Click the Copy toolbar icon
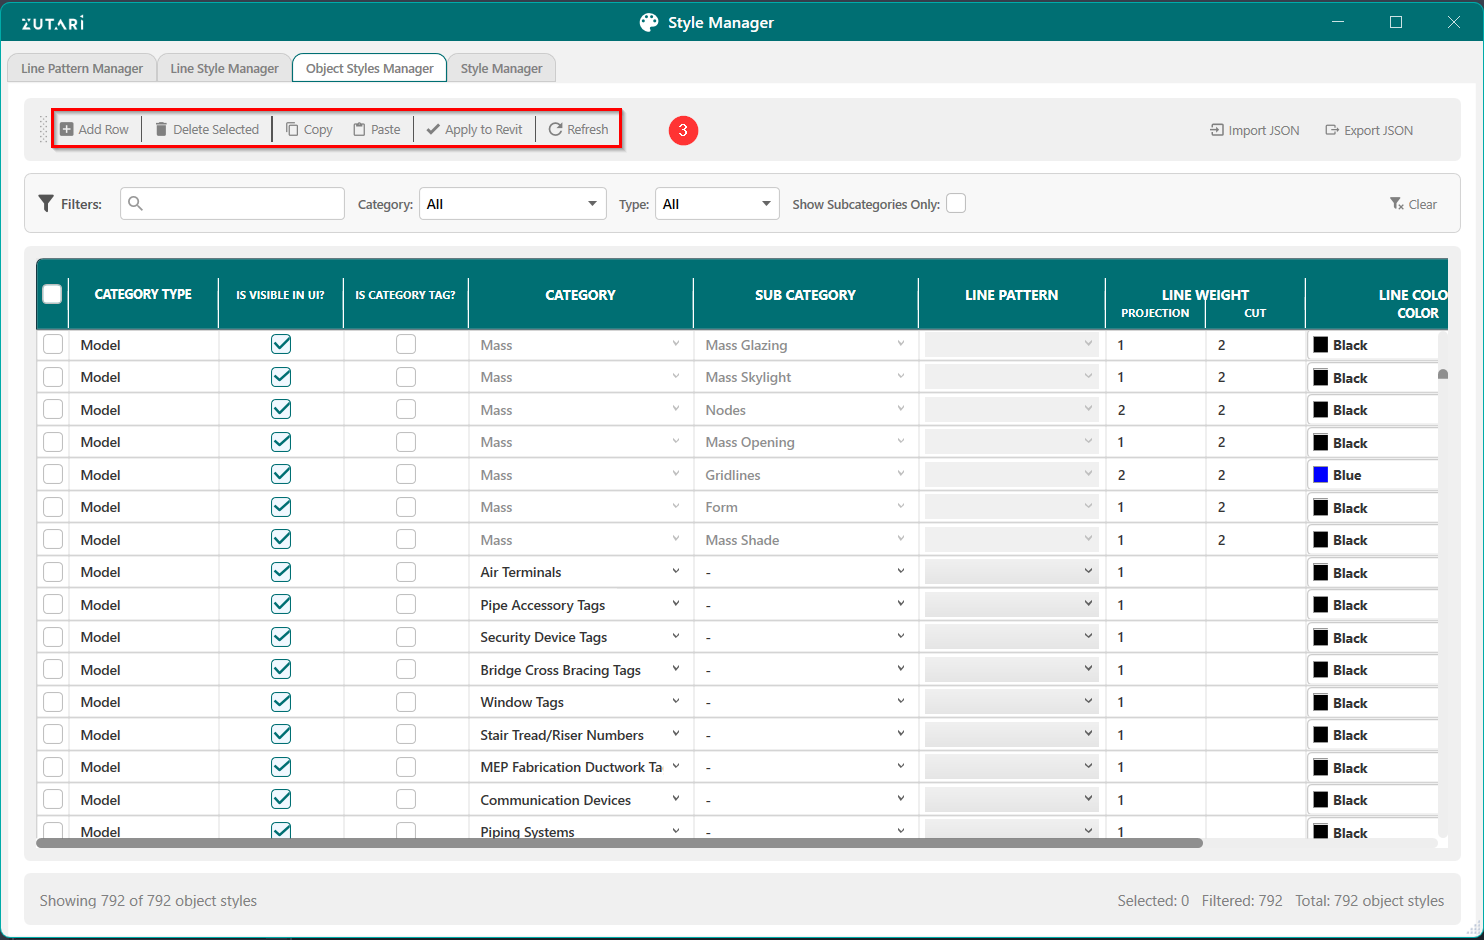Viewport: 1484px width, 940px height. click(292, 130)
